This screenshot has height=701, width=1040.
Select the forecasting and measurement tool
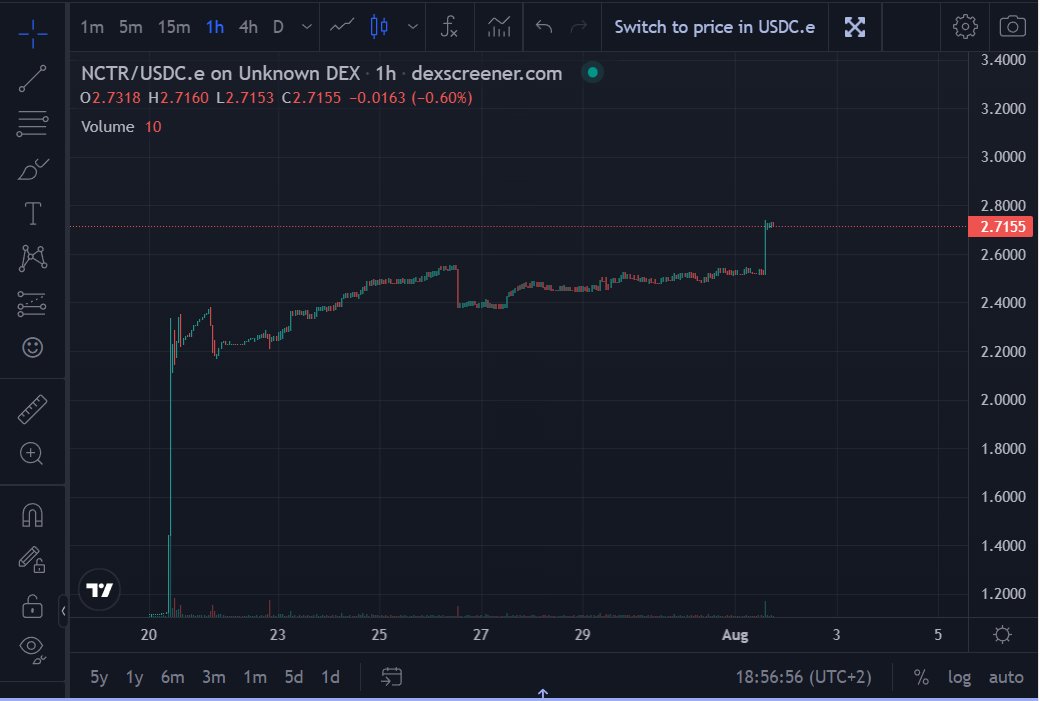[x=32, y=304]
